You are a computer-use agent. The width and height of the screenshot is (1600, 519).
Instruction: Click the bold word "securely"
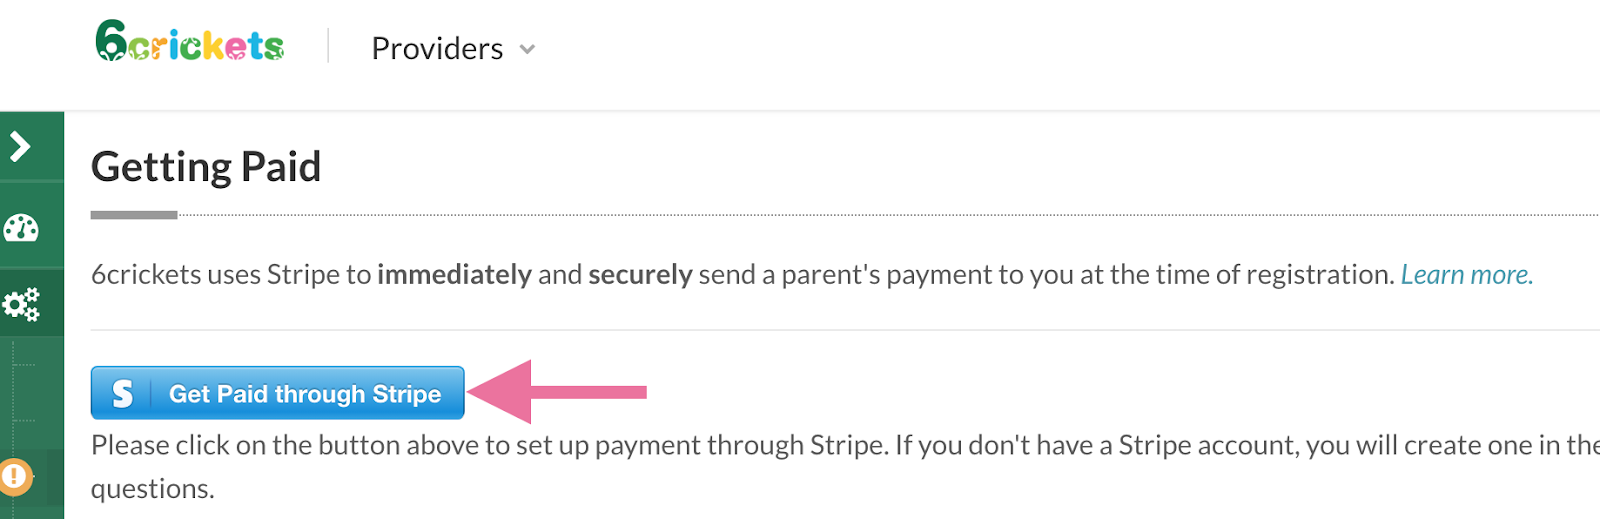[640, 275]
